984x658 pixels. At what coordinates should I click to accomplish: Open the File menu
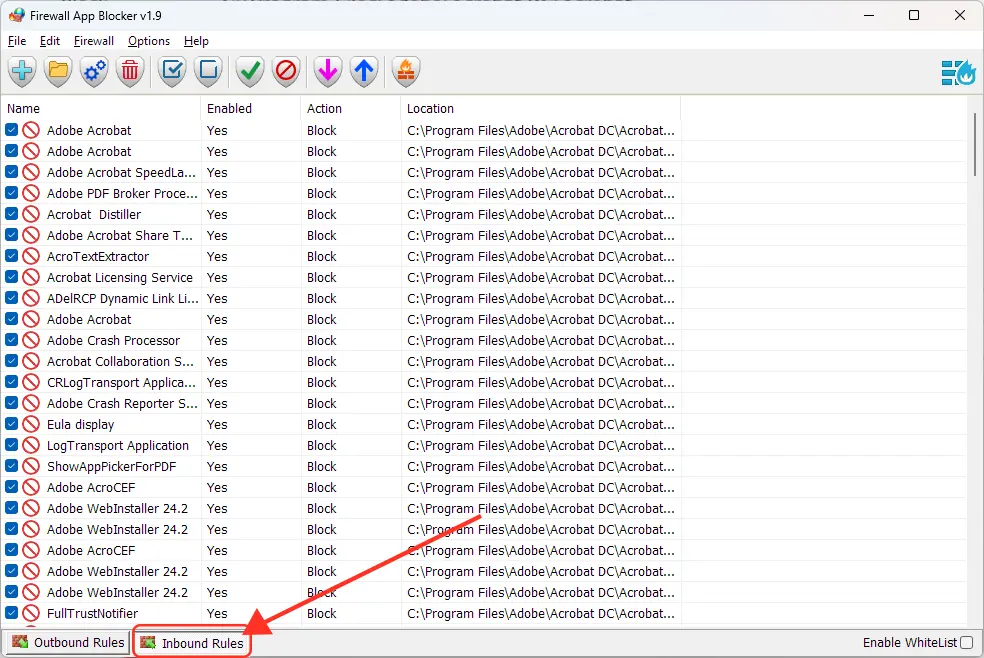[17, 41]
